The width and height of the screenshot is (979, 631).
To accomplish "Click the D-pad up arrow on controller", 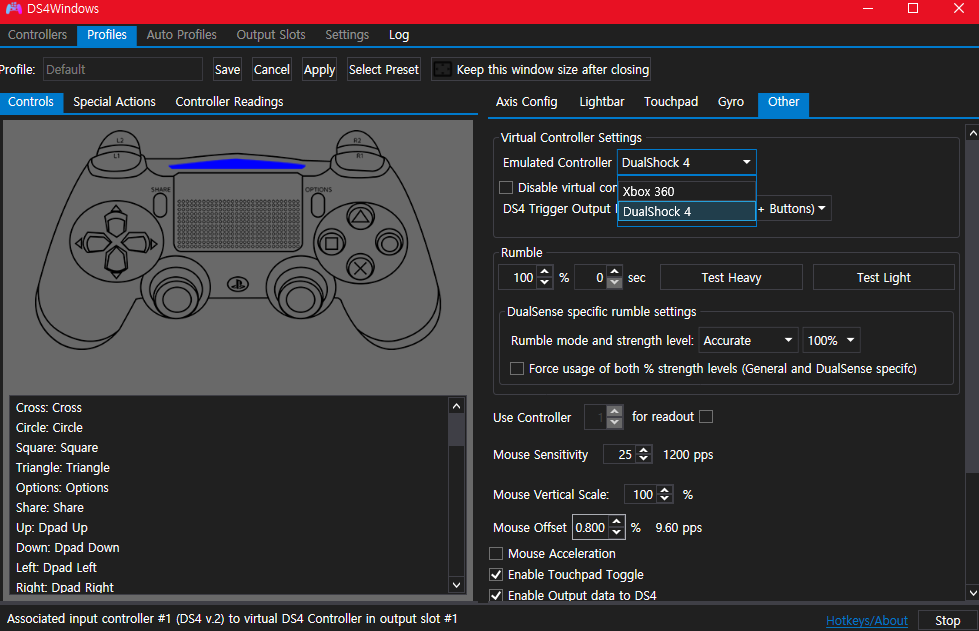I will pyautogui.click(x=116, y=220).
